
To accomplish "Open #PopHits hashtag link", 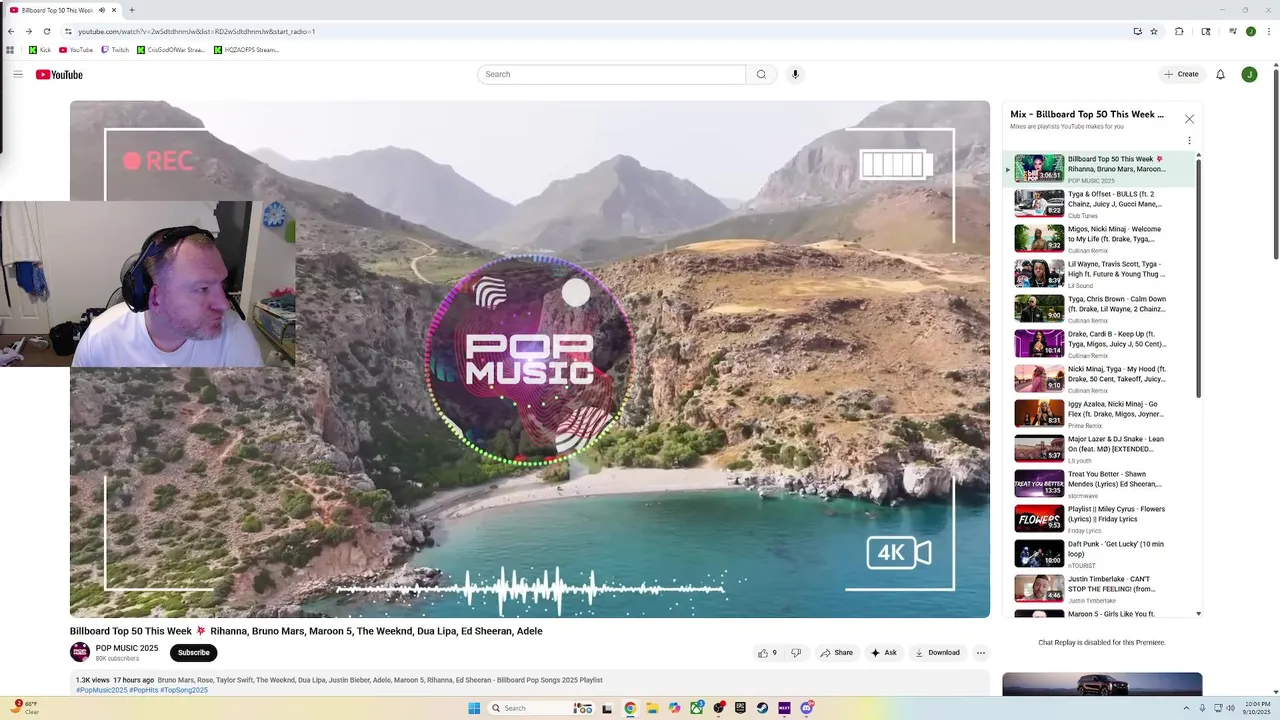I will [144, 690].
